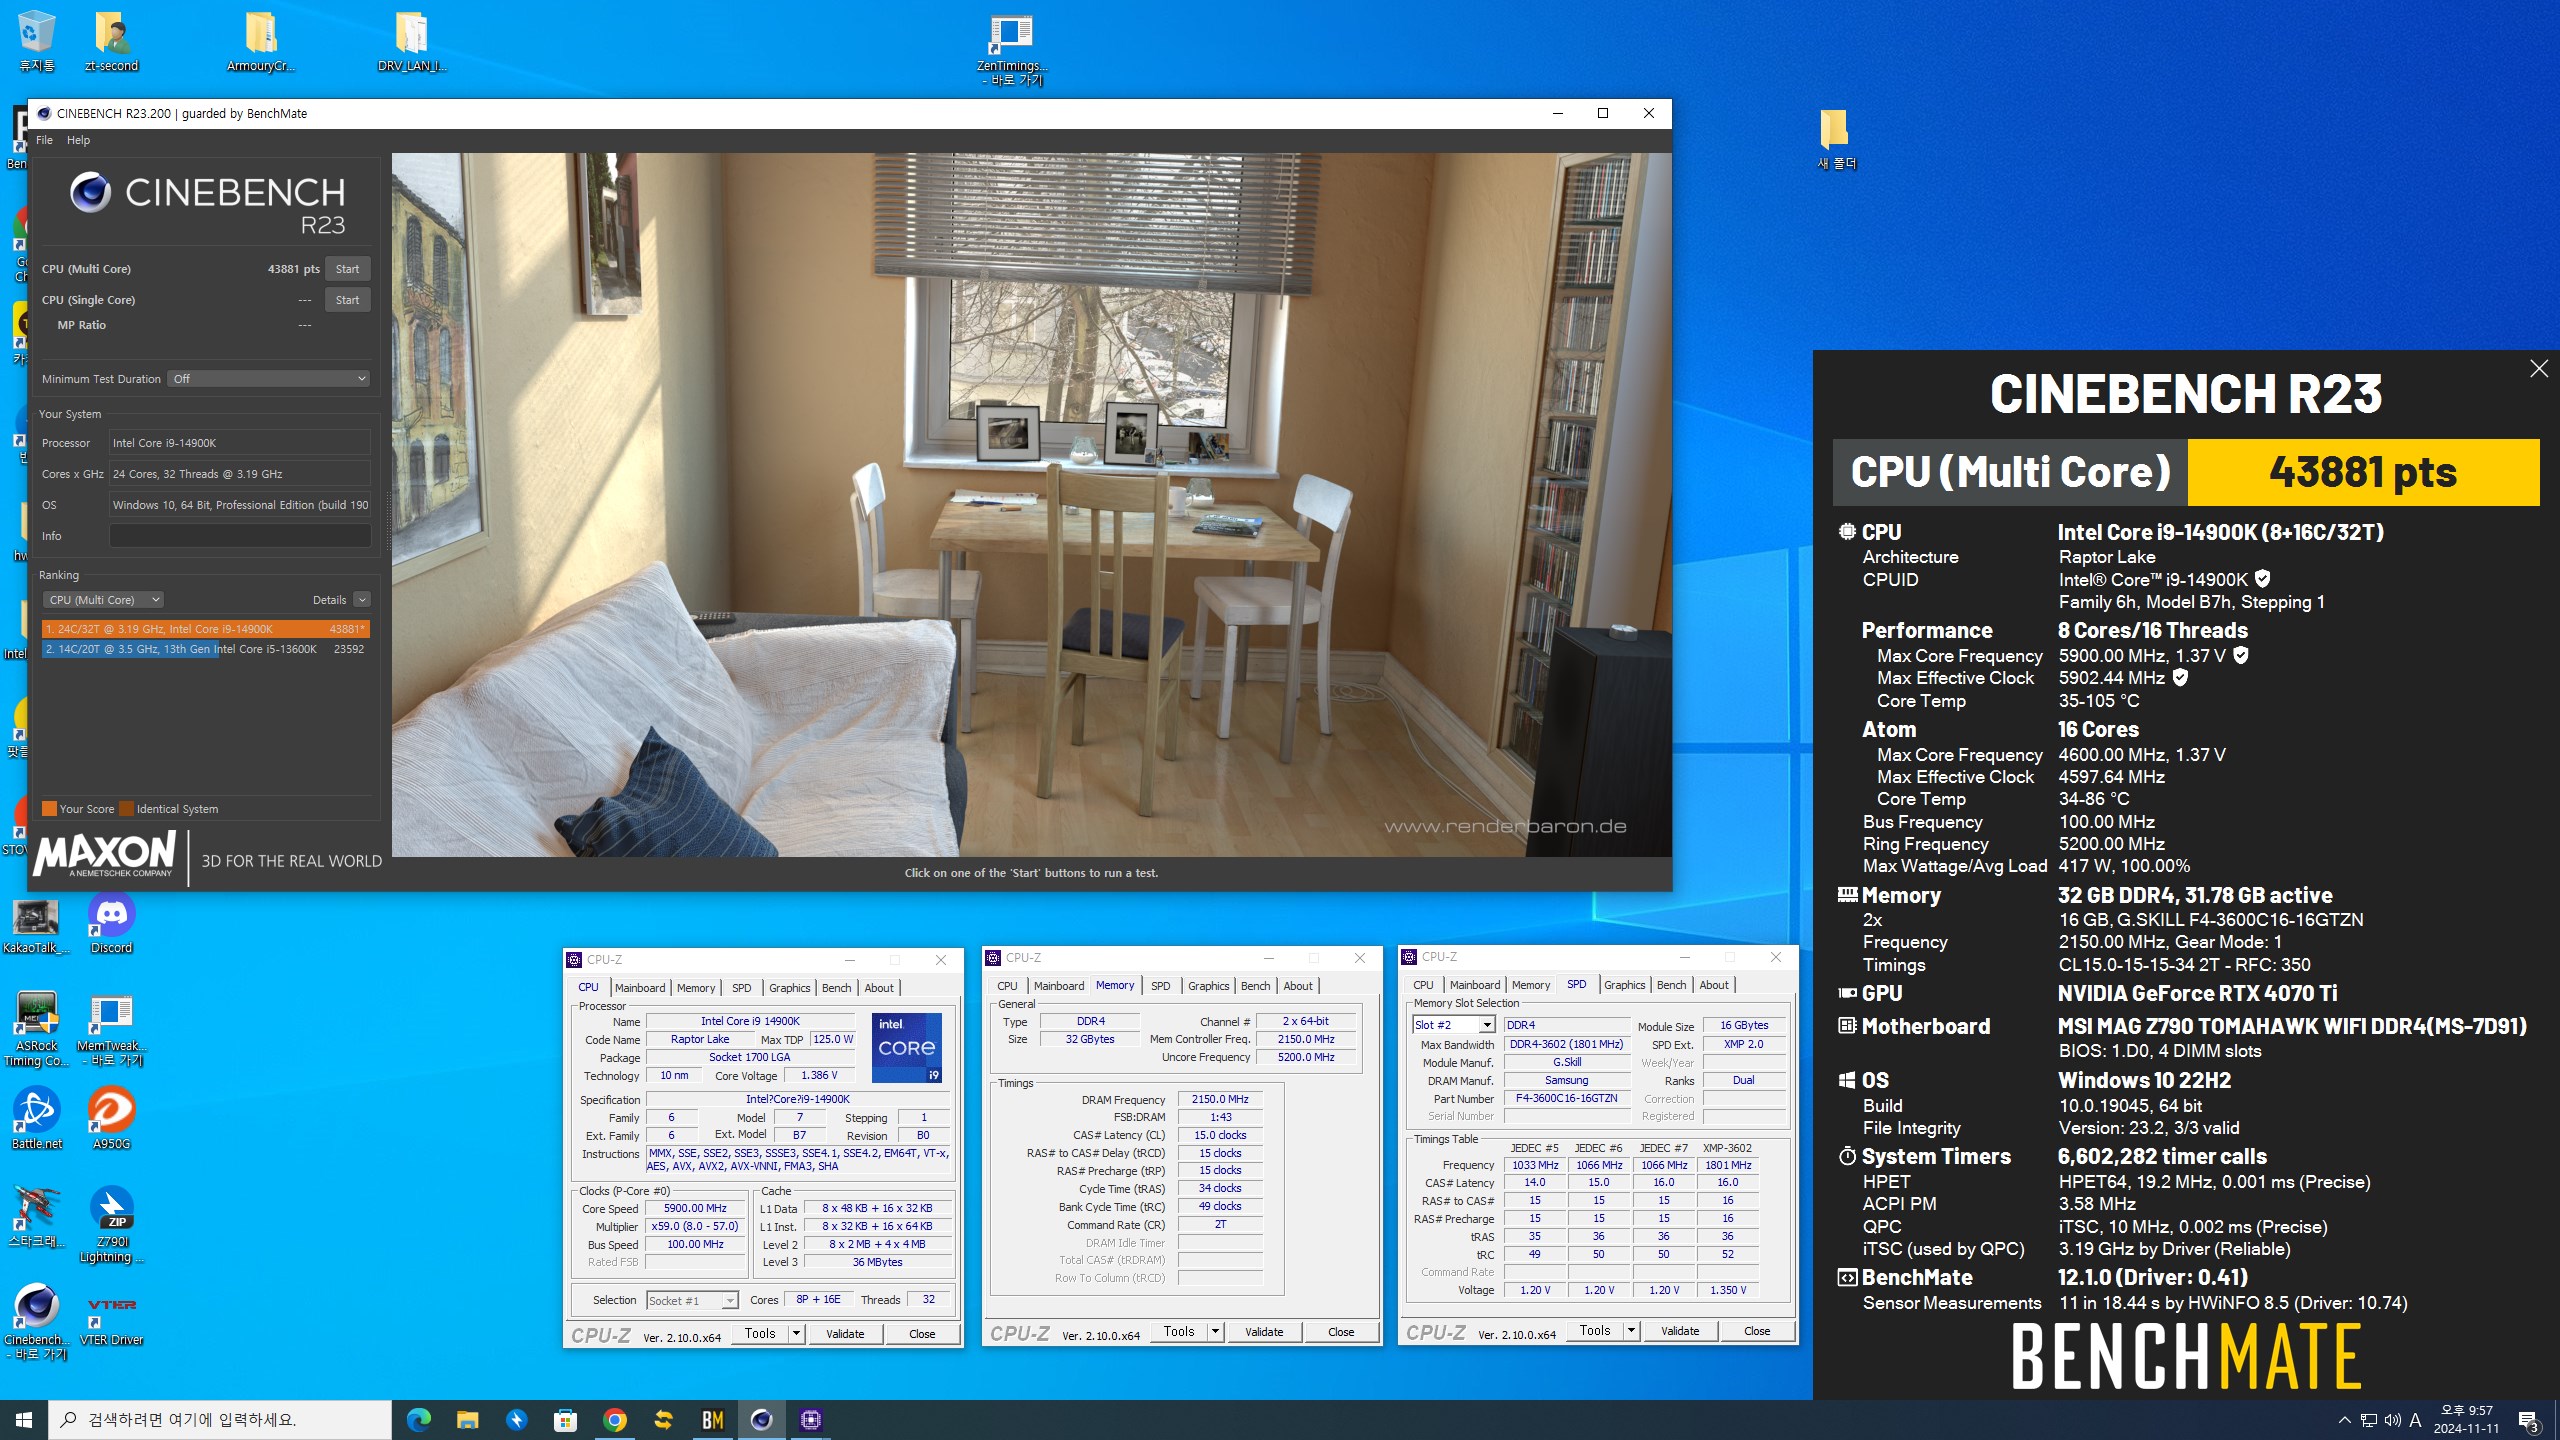Open Tools dropdown arrow in the CPU-Z window on the CPU tab
The image size is (2560, 1440).
tap(796, 1333)
